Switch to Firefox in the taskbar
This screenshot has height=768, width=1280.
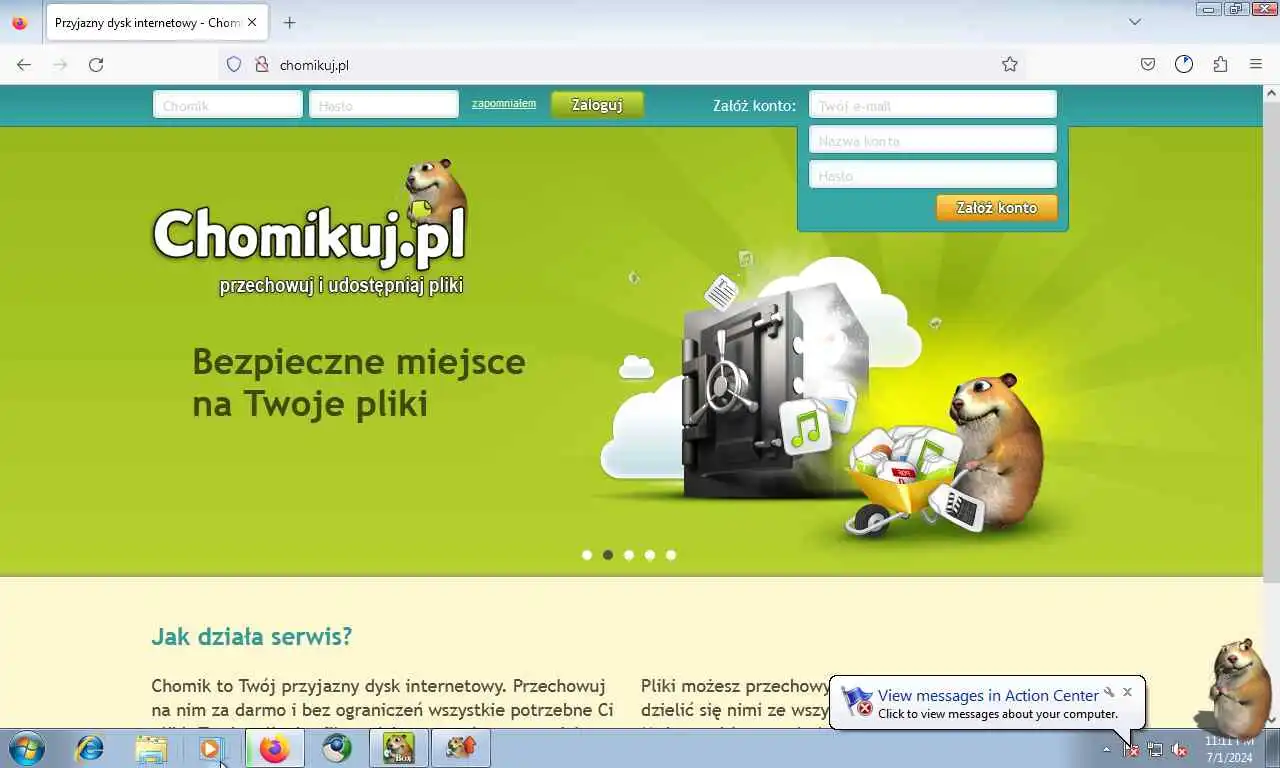(274, 748)
